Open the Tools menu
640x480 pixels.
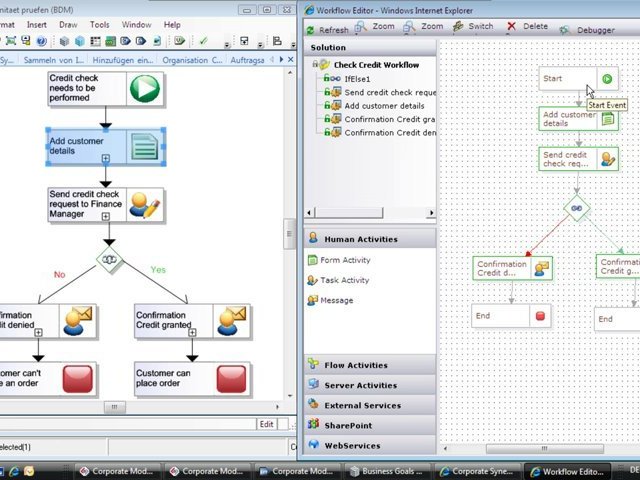pyautogui.click(x=100, y=24)
